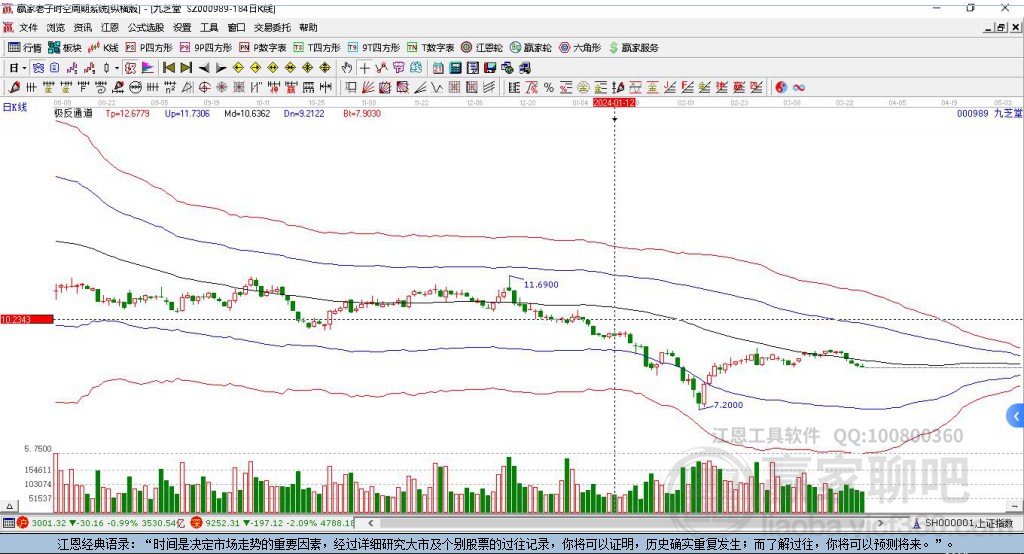The width and height of the screenshot is (1024, 554).
Task: Step back with the black left arrow
Action: (204, 68)
